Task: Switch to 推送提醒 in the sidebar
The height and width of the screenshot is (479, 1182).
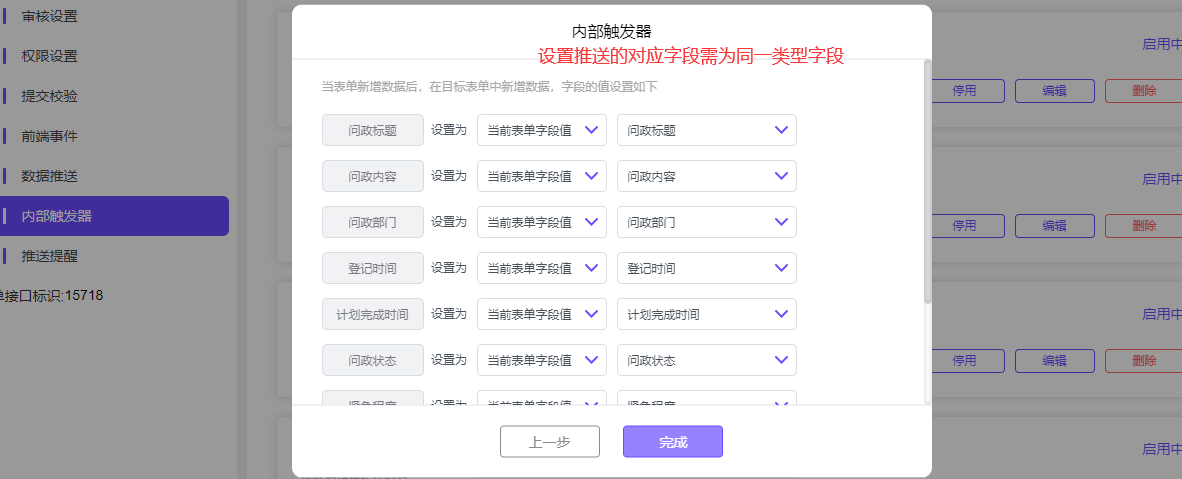Action: (50, 256)
